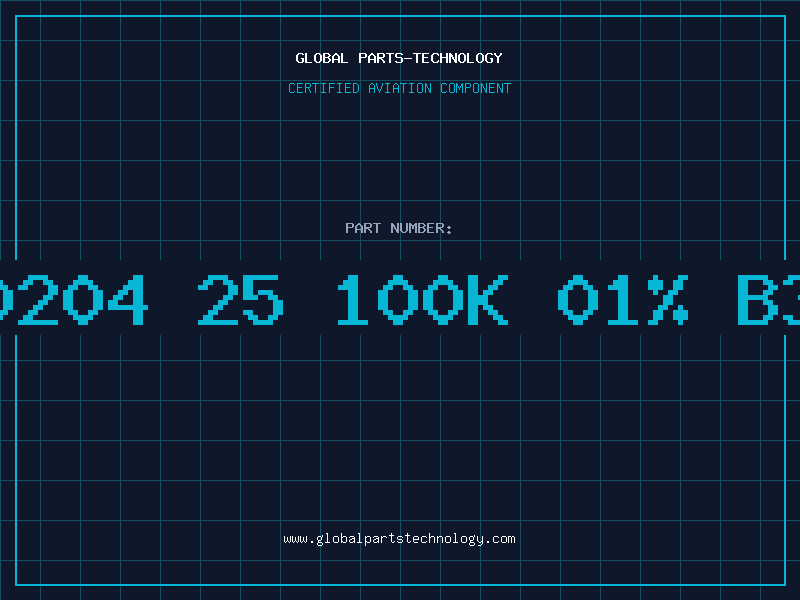Viewport: 800px width, 600px height.
Task: Click the .com ending of the website address
Action: pyautogui.click(x=499, y=539)
